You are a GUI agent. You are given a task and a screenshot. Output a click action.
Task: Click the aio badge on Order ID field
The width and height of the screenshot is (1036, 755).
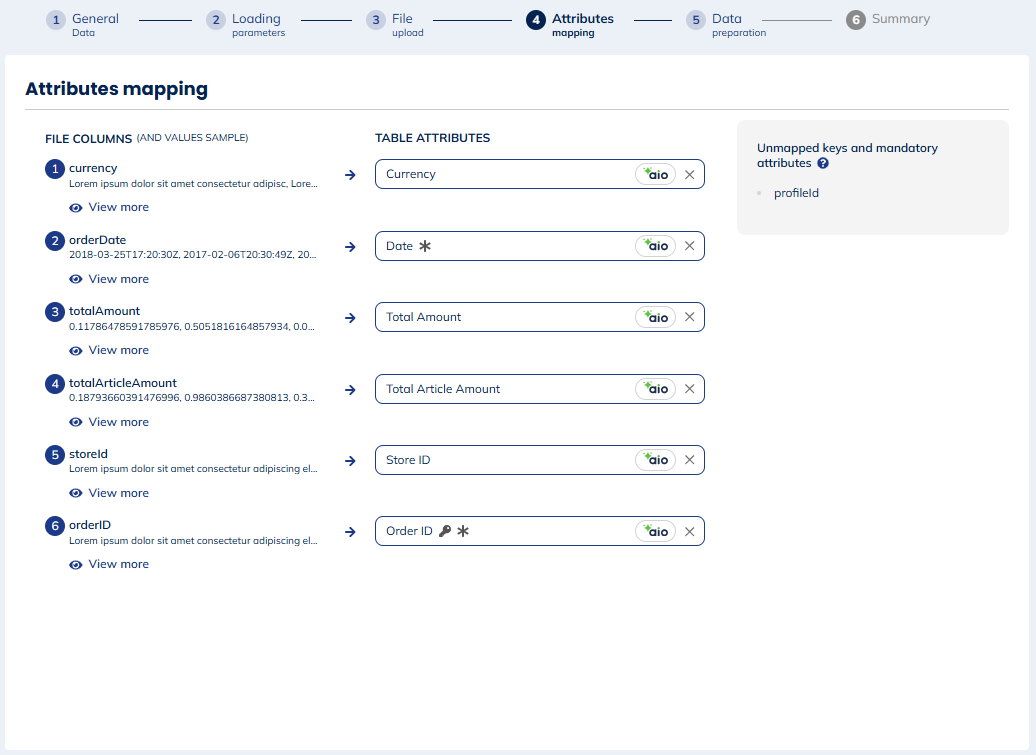(656, 531)
